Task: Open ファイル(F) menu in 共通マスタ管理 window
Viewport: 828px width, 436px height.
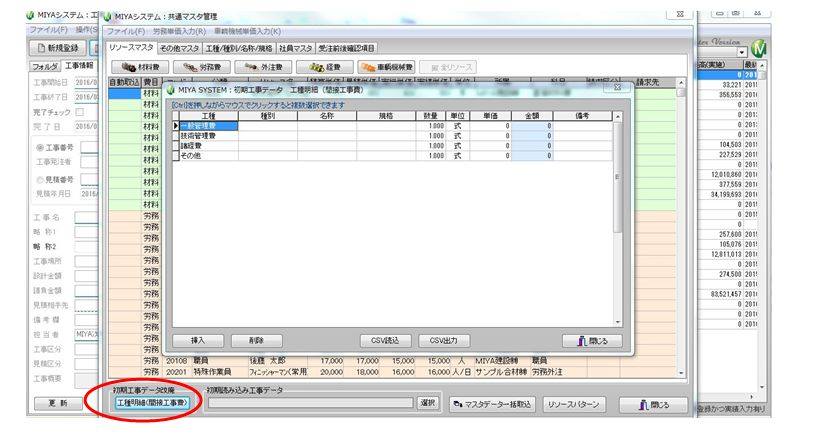Action: click(x=126, y=32)
